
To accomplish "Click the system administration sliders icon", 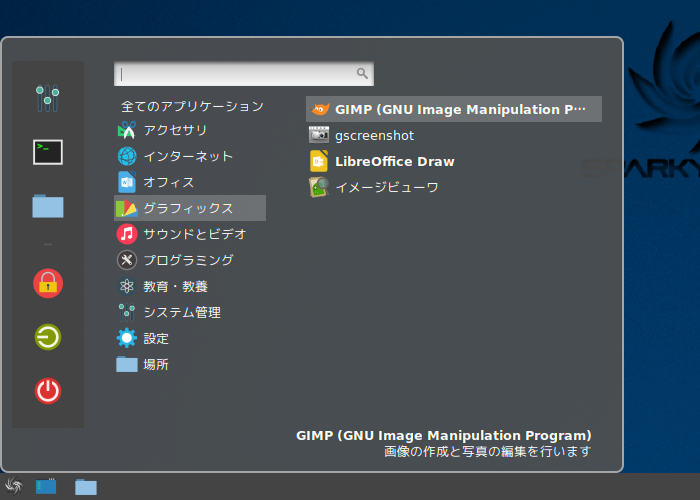I will click(x=127, y=312).
